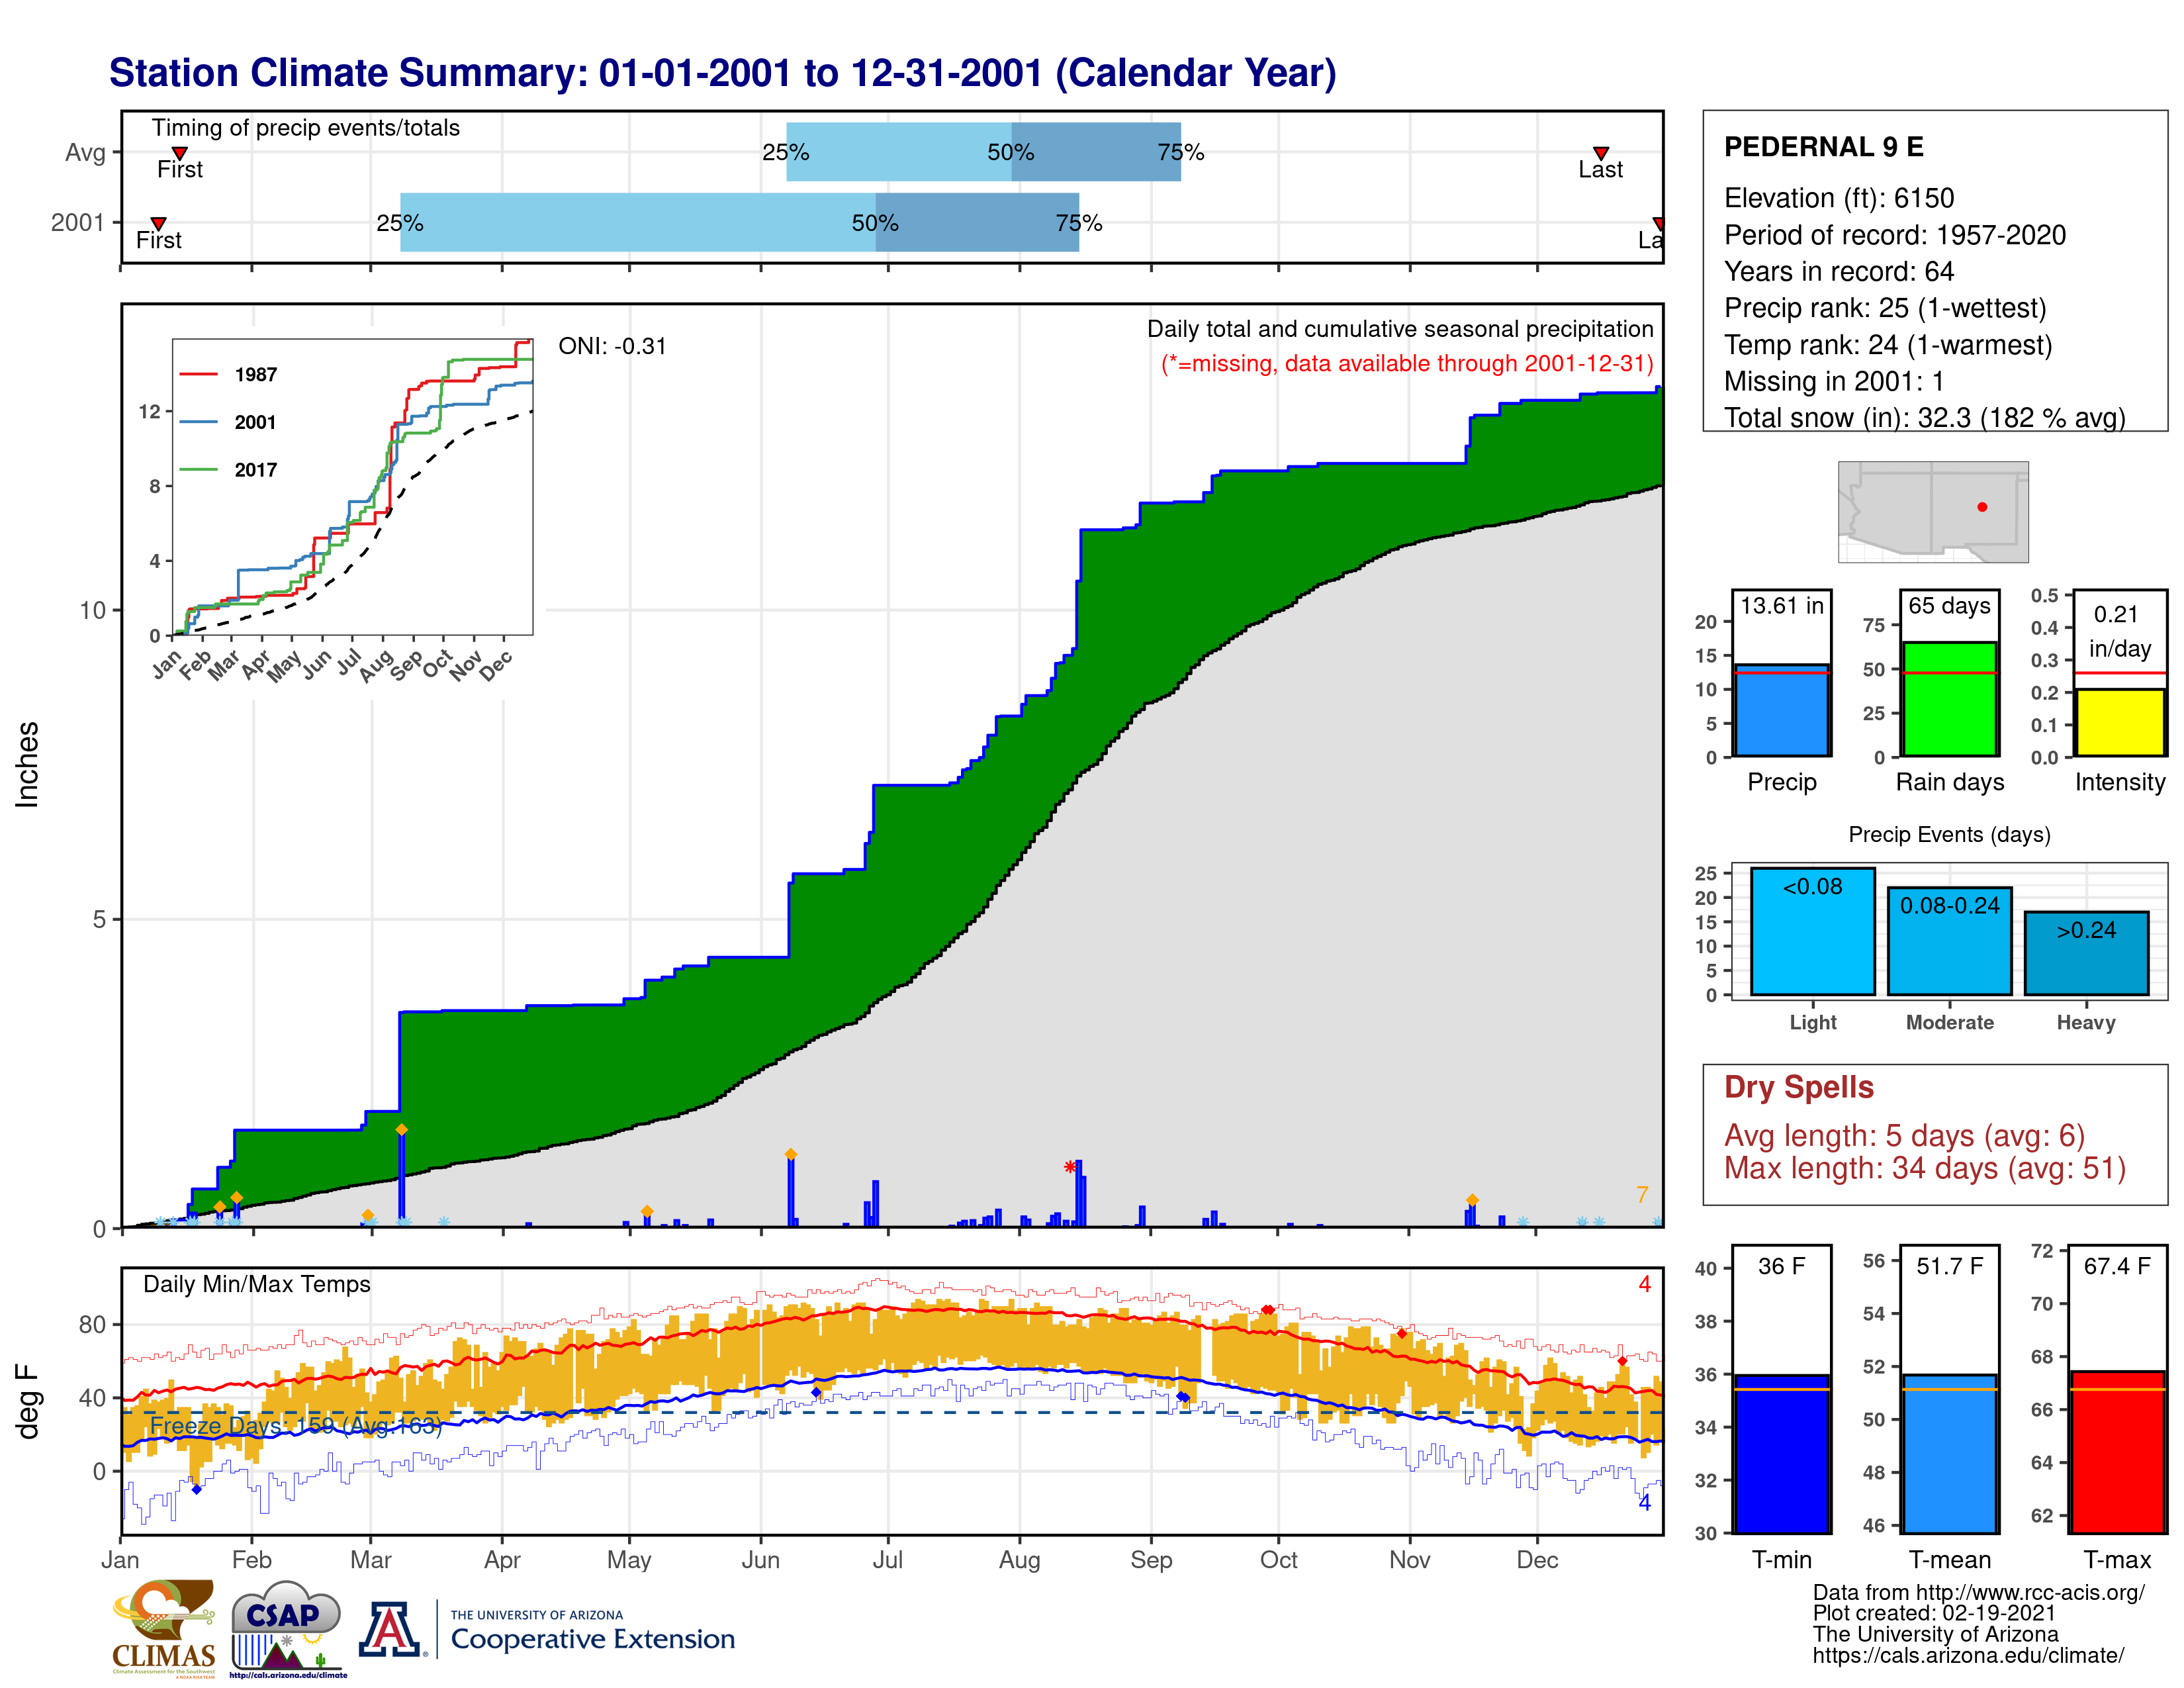The width and height of the screenshot is (2184, 1688).
Task: Click the blue Precip 13.61 in bar
Action: [1781, 710]
